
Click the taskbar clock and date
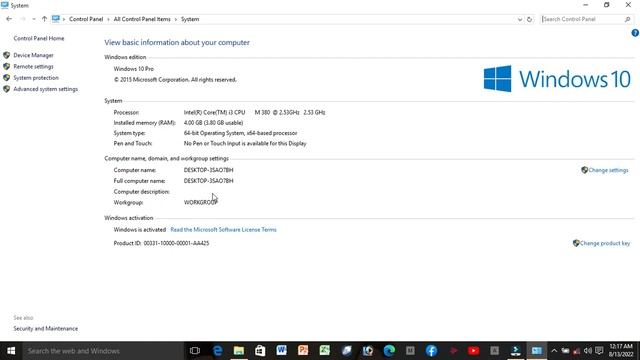pyautogui.click(x=621, y=351)
